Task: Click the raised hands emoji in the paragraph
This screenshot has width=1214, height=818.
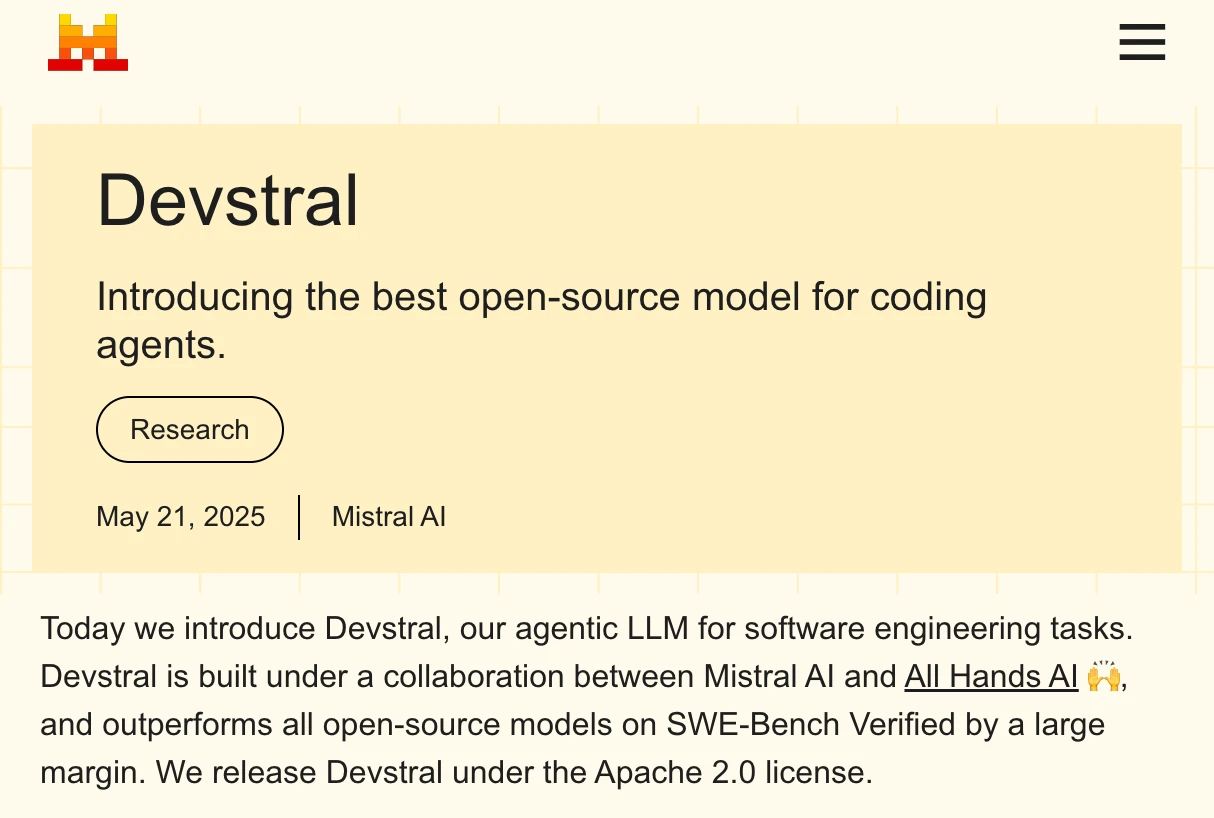Action: coord(1104,676)
